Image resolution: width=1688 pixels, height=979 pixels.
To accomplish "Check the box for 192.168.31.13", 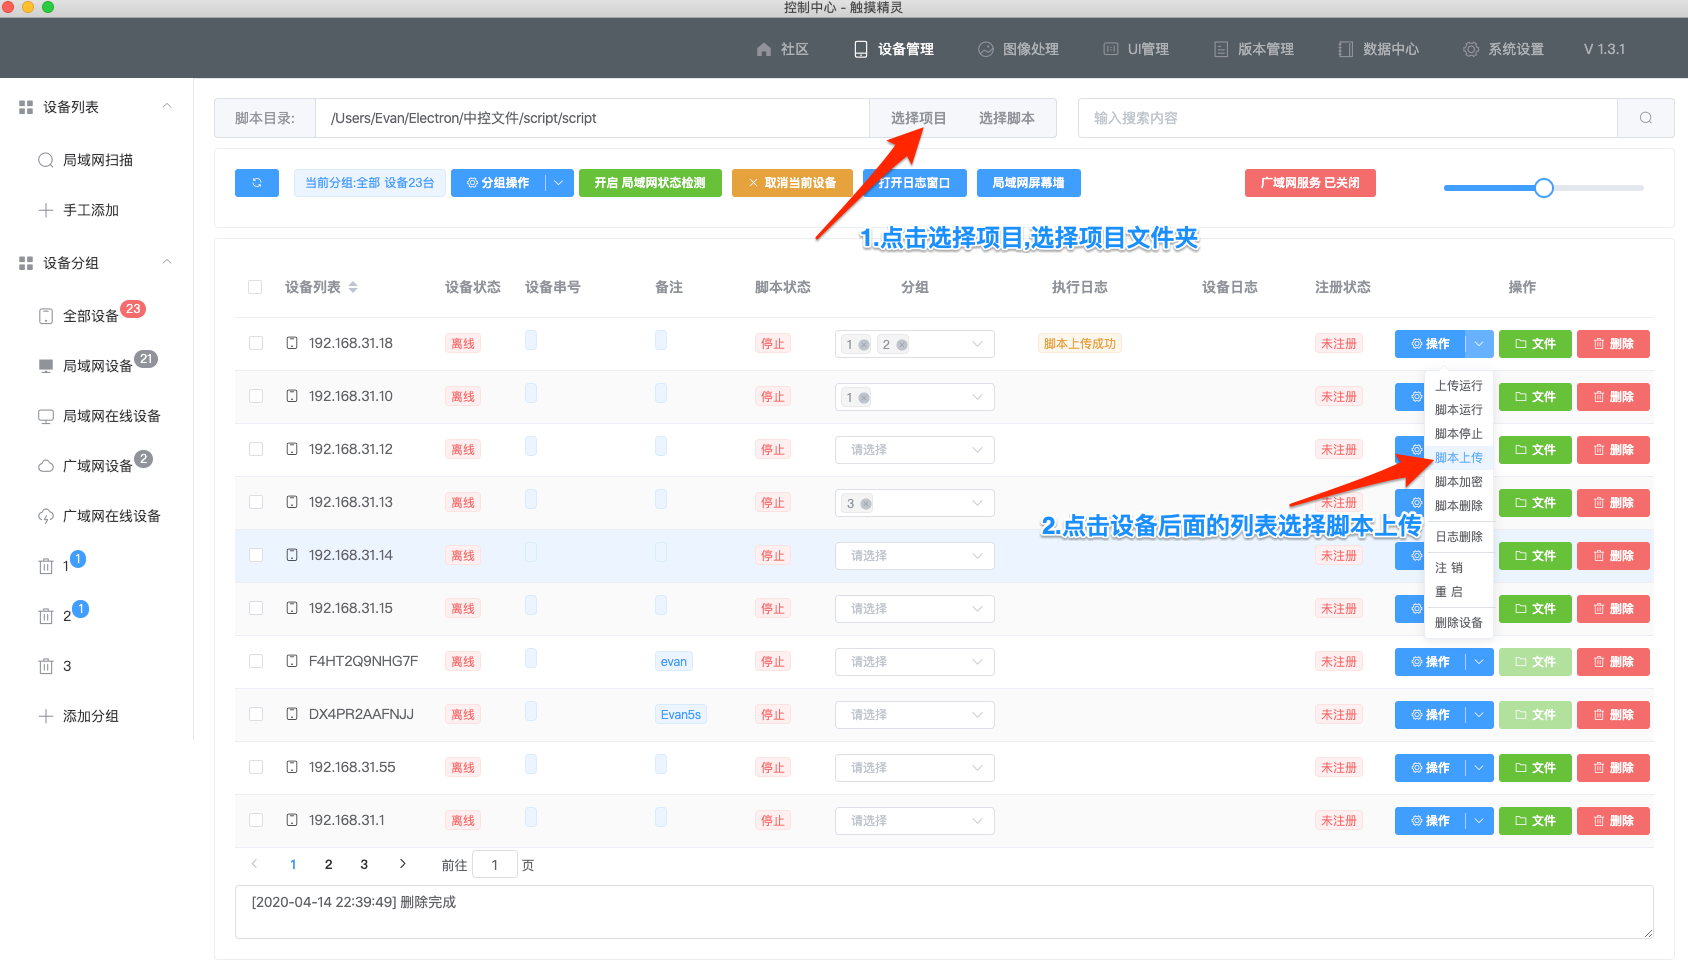I will click(x=256, y=502).
